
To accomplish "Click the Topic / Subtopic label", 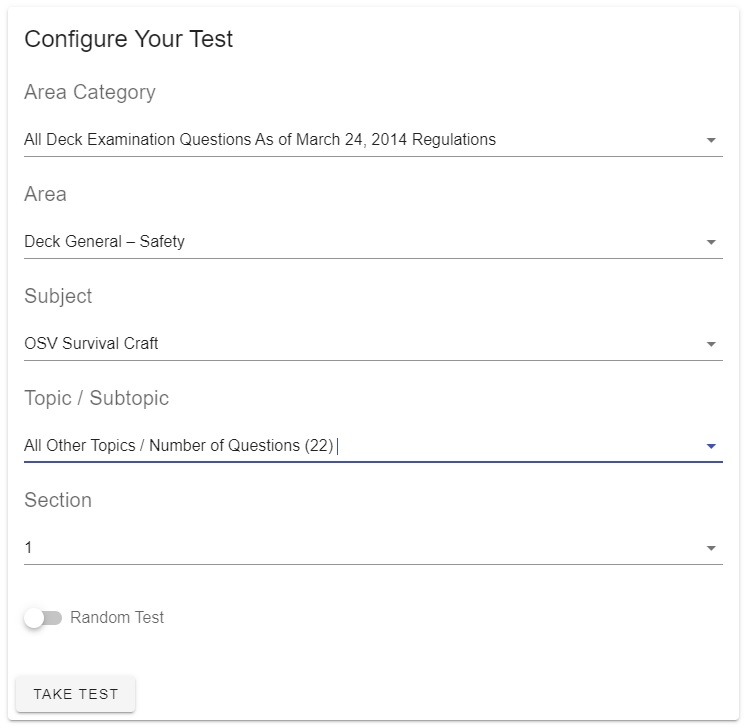I will tap(96, 398).
